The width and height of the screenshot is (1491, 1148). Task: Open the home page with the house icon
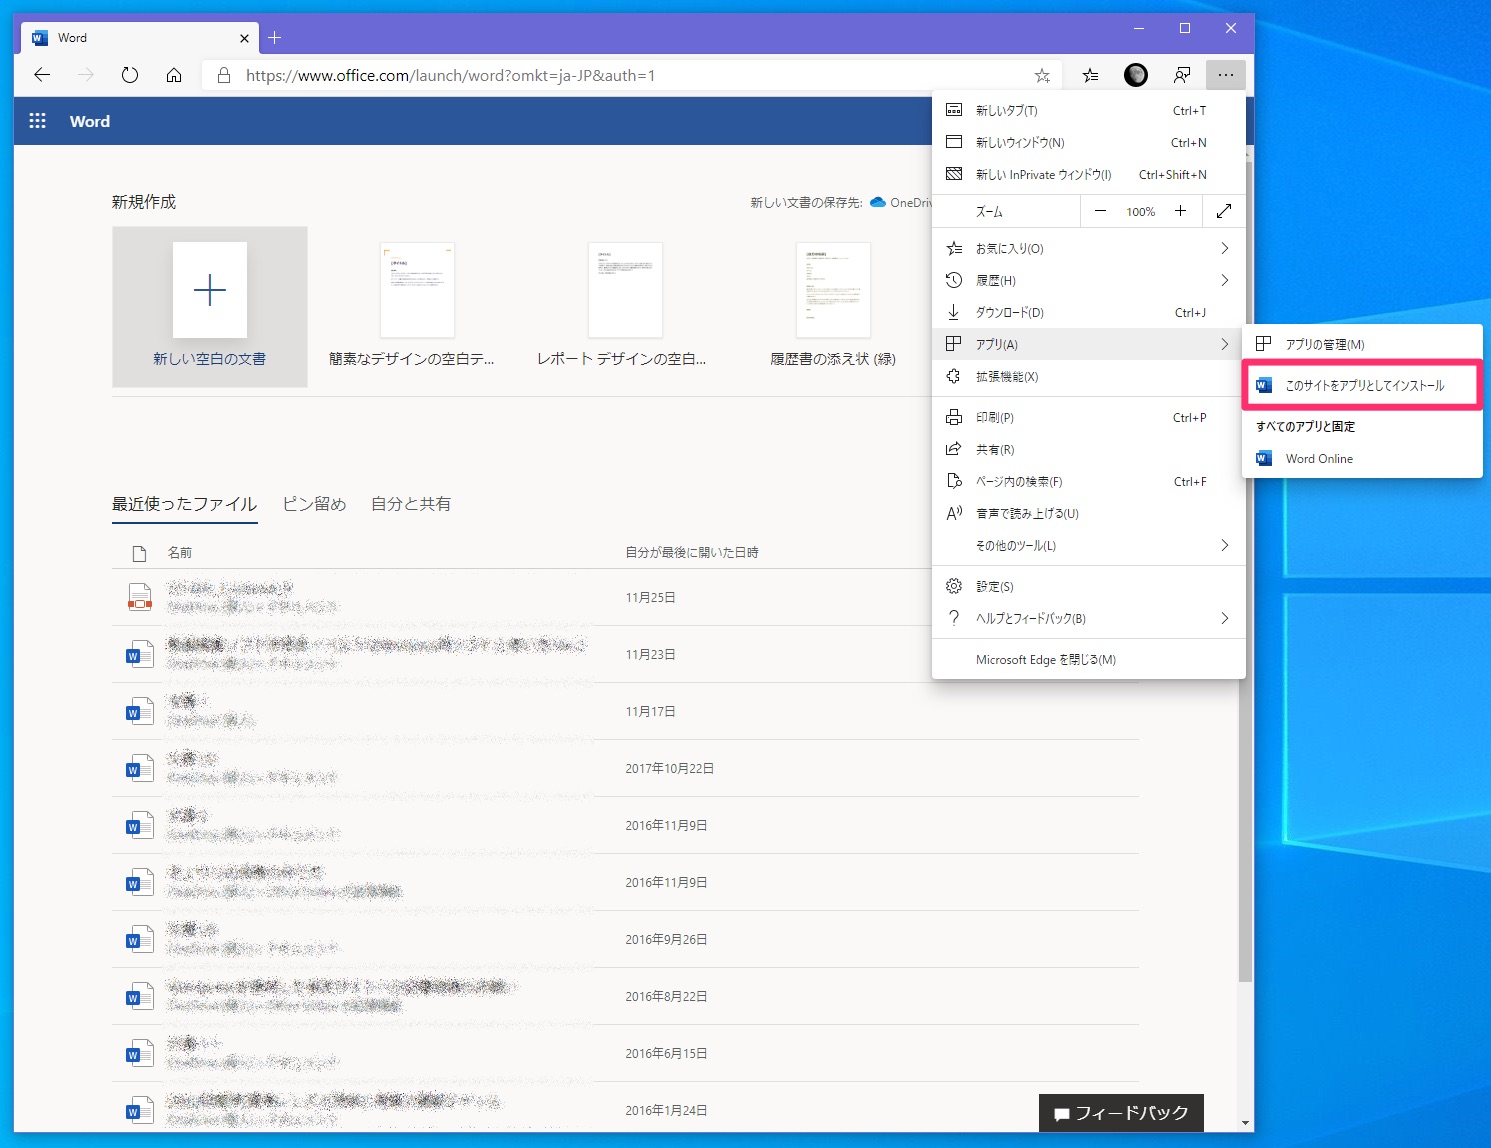(174, 75)
